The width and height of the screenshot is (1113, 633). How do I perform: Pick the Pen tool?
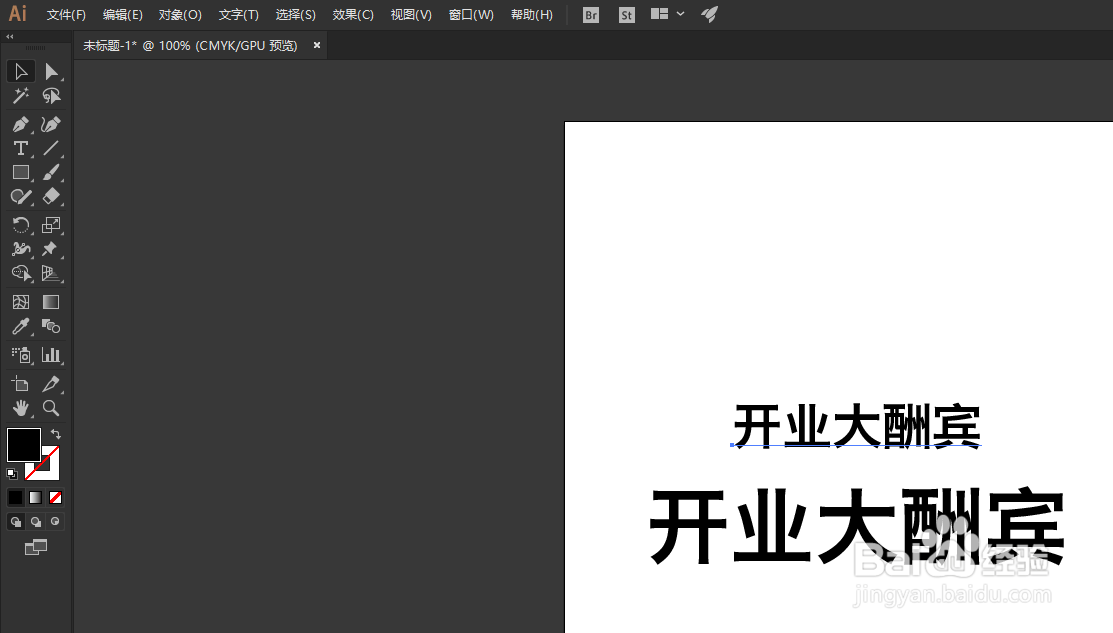(20, 124)
